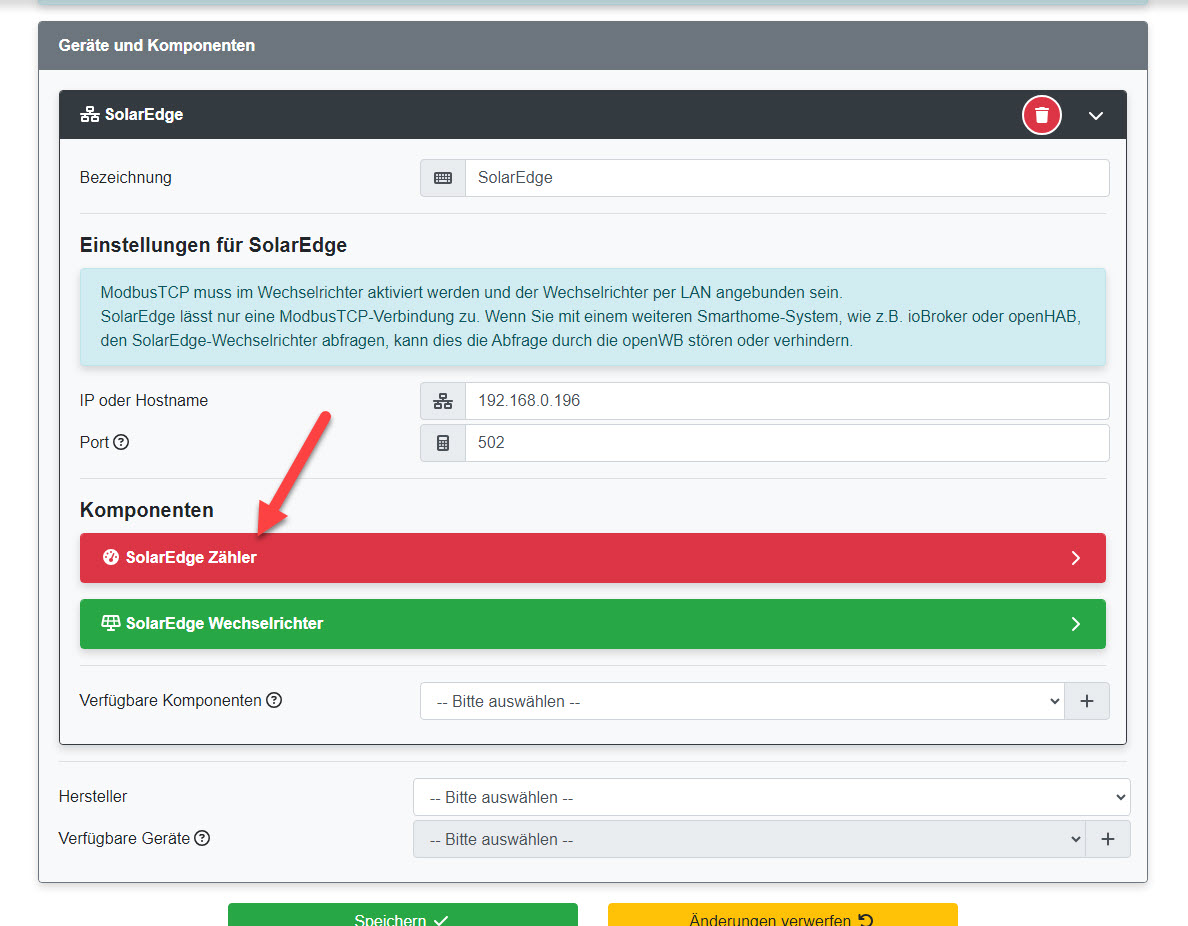Click the Bezeichnung label

(125, 177)
